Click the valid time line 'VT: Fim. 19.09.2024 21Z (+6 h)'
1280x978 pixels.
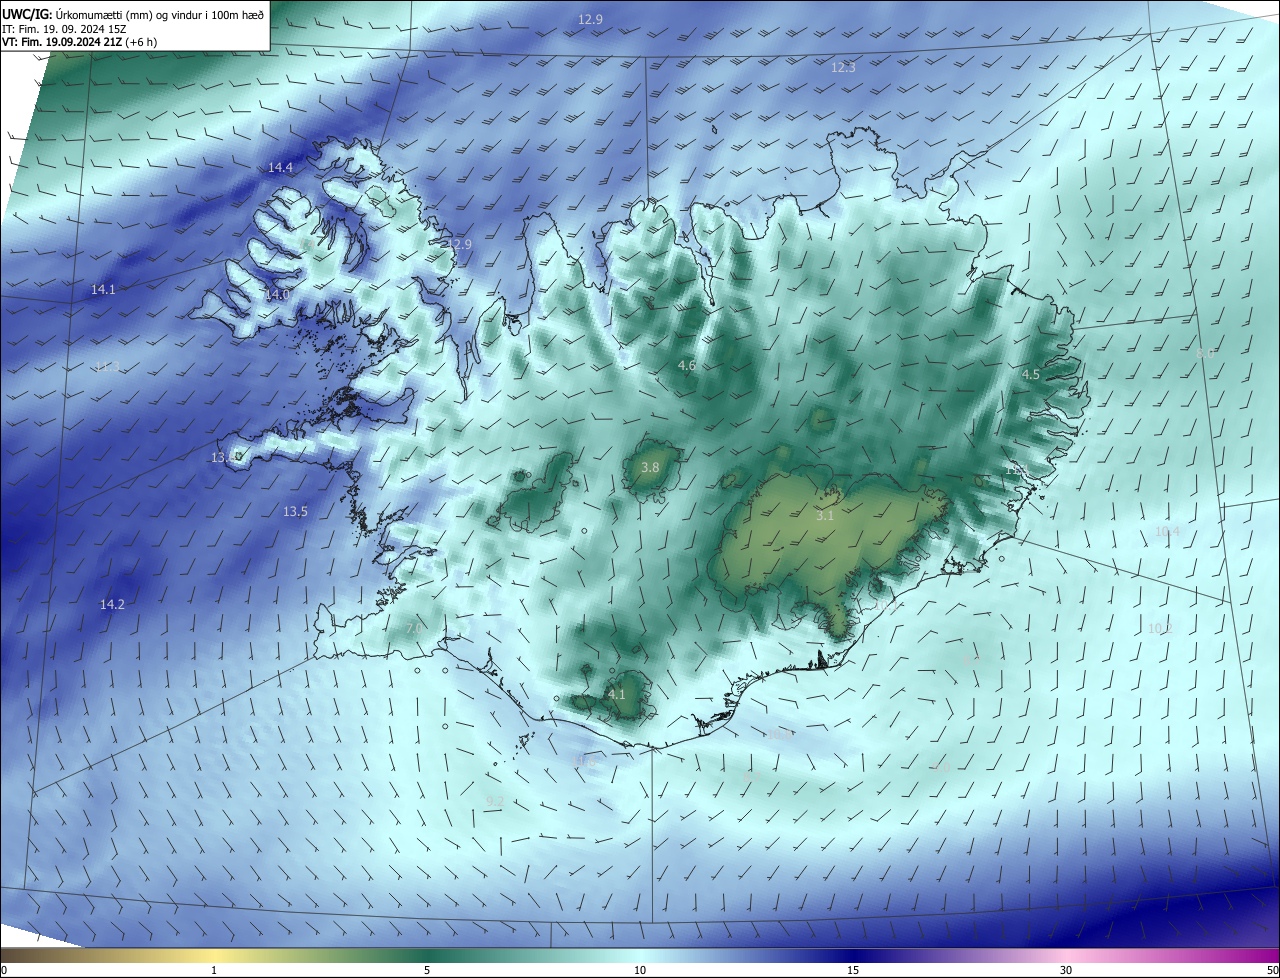pyautogui.click(x=80, y=42)
